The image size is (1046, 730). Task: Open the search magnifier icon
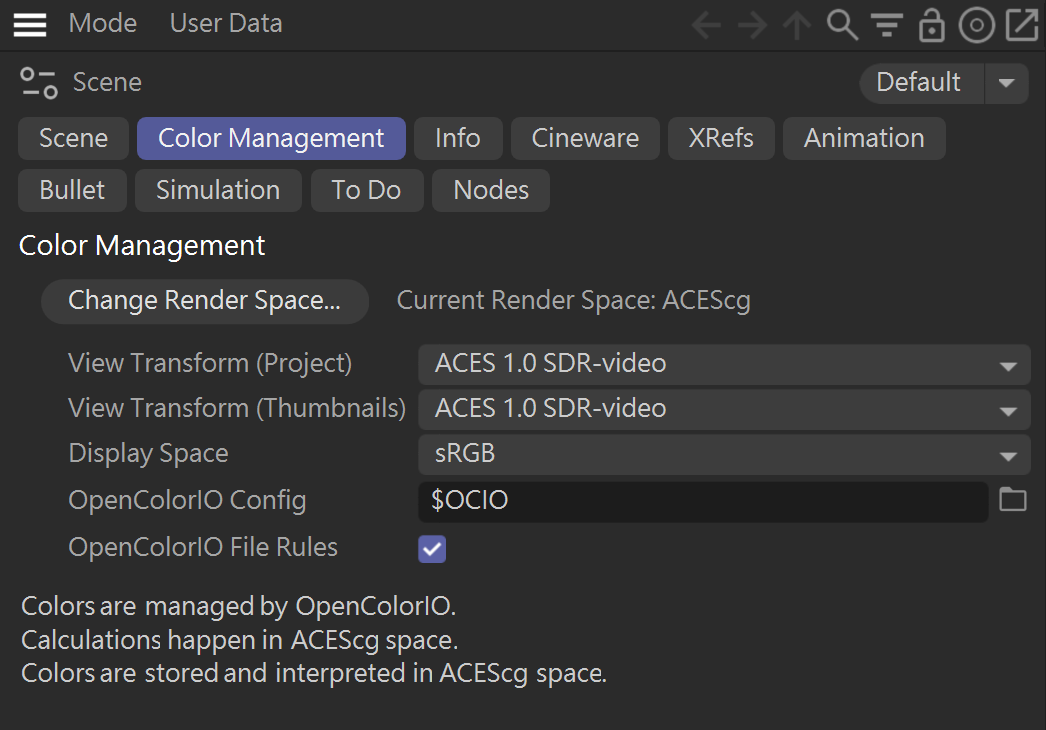pos(842,26)
